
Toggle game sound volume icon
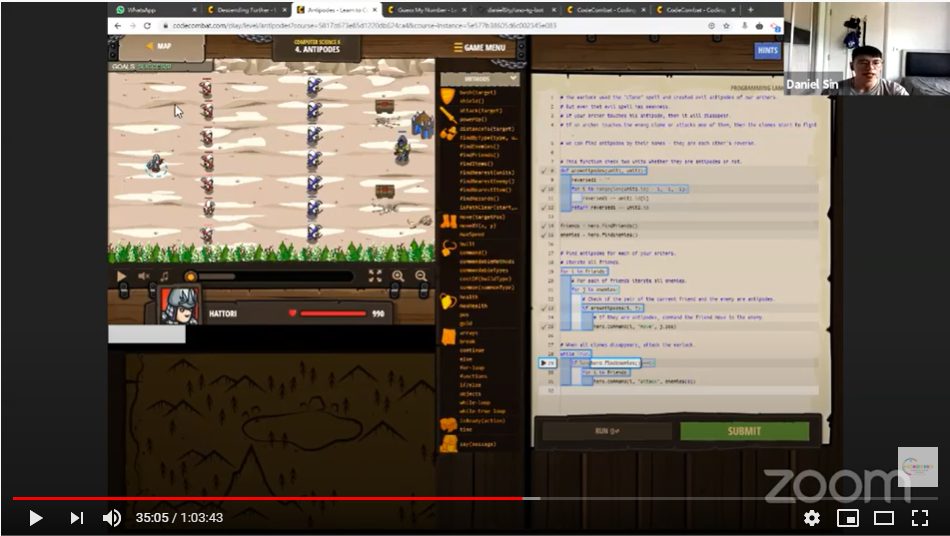(144, 276)
